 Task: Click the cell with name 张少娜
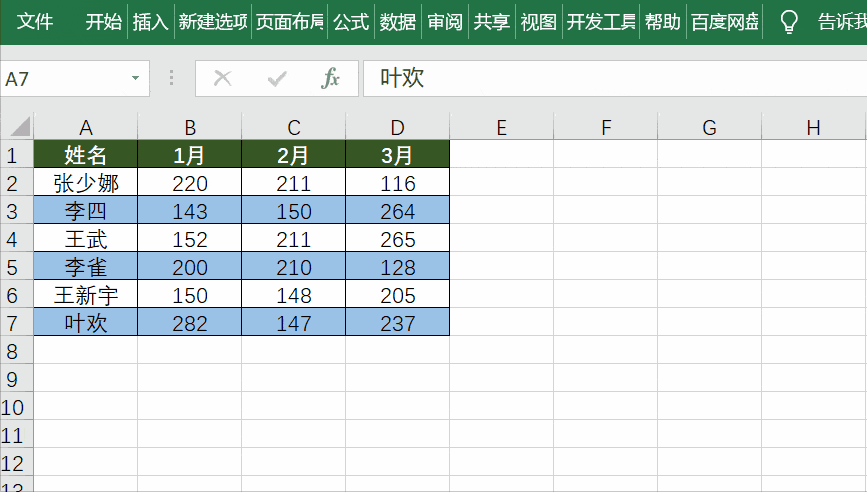(x=86, y=183)
